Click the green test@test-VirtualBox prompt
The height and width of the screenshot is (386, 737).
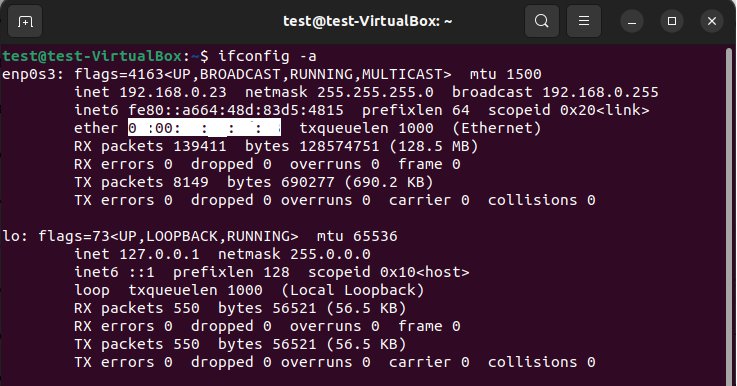point(92,56)
